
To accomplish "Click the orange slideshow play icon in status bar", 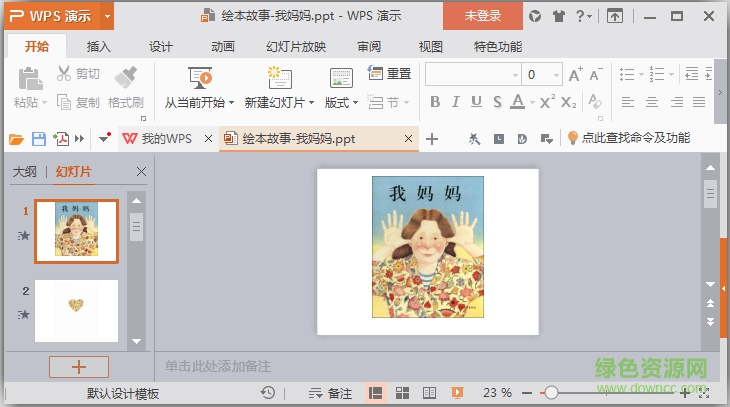I will click(x=457, y=393).
